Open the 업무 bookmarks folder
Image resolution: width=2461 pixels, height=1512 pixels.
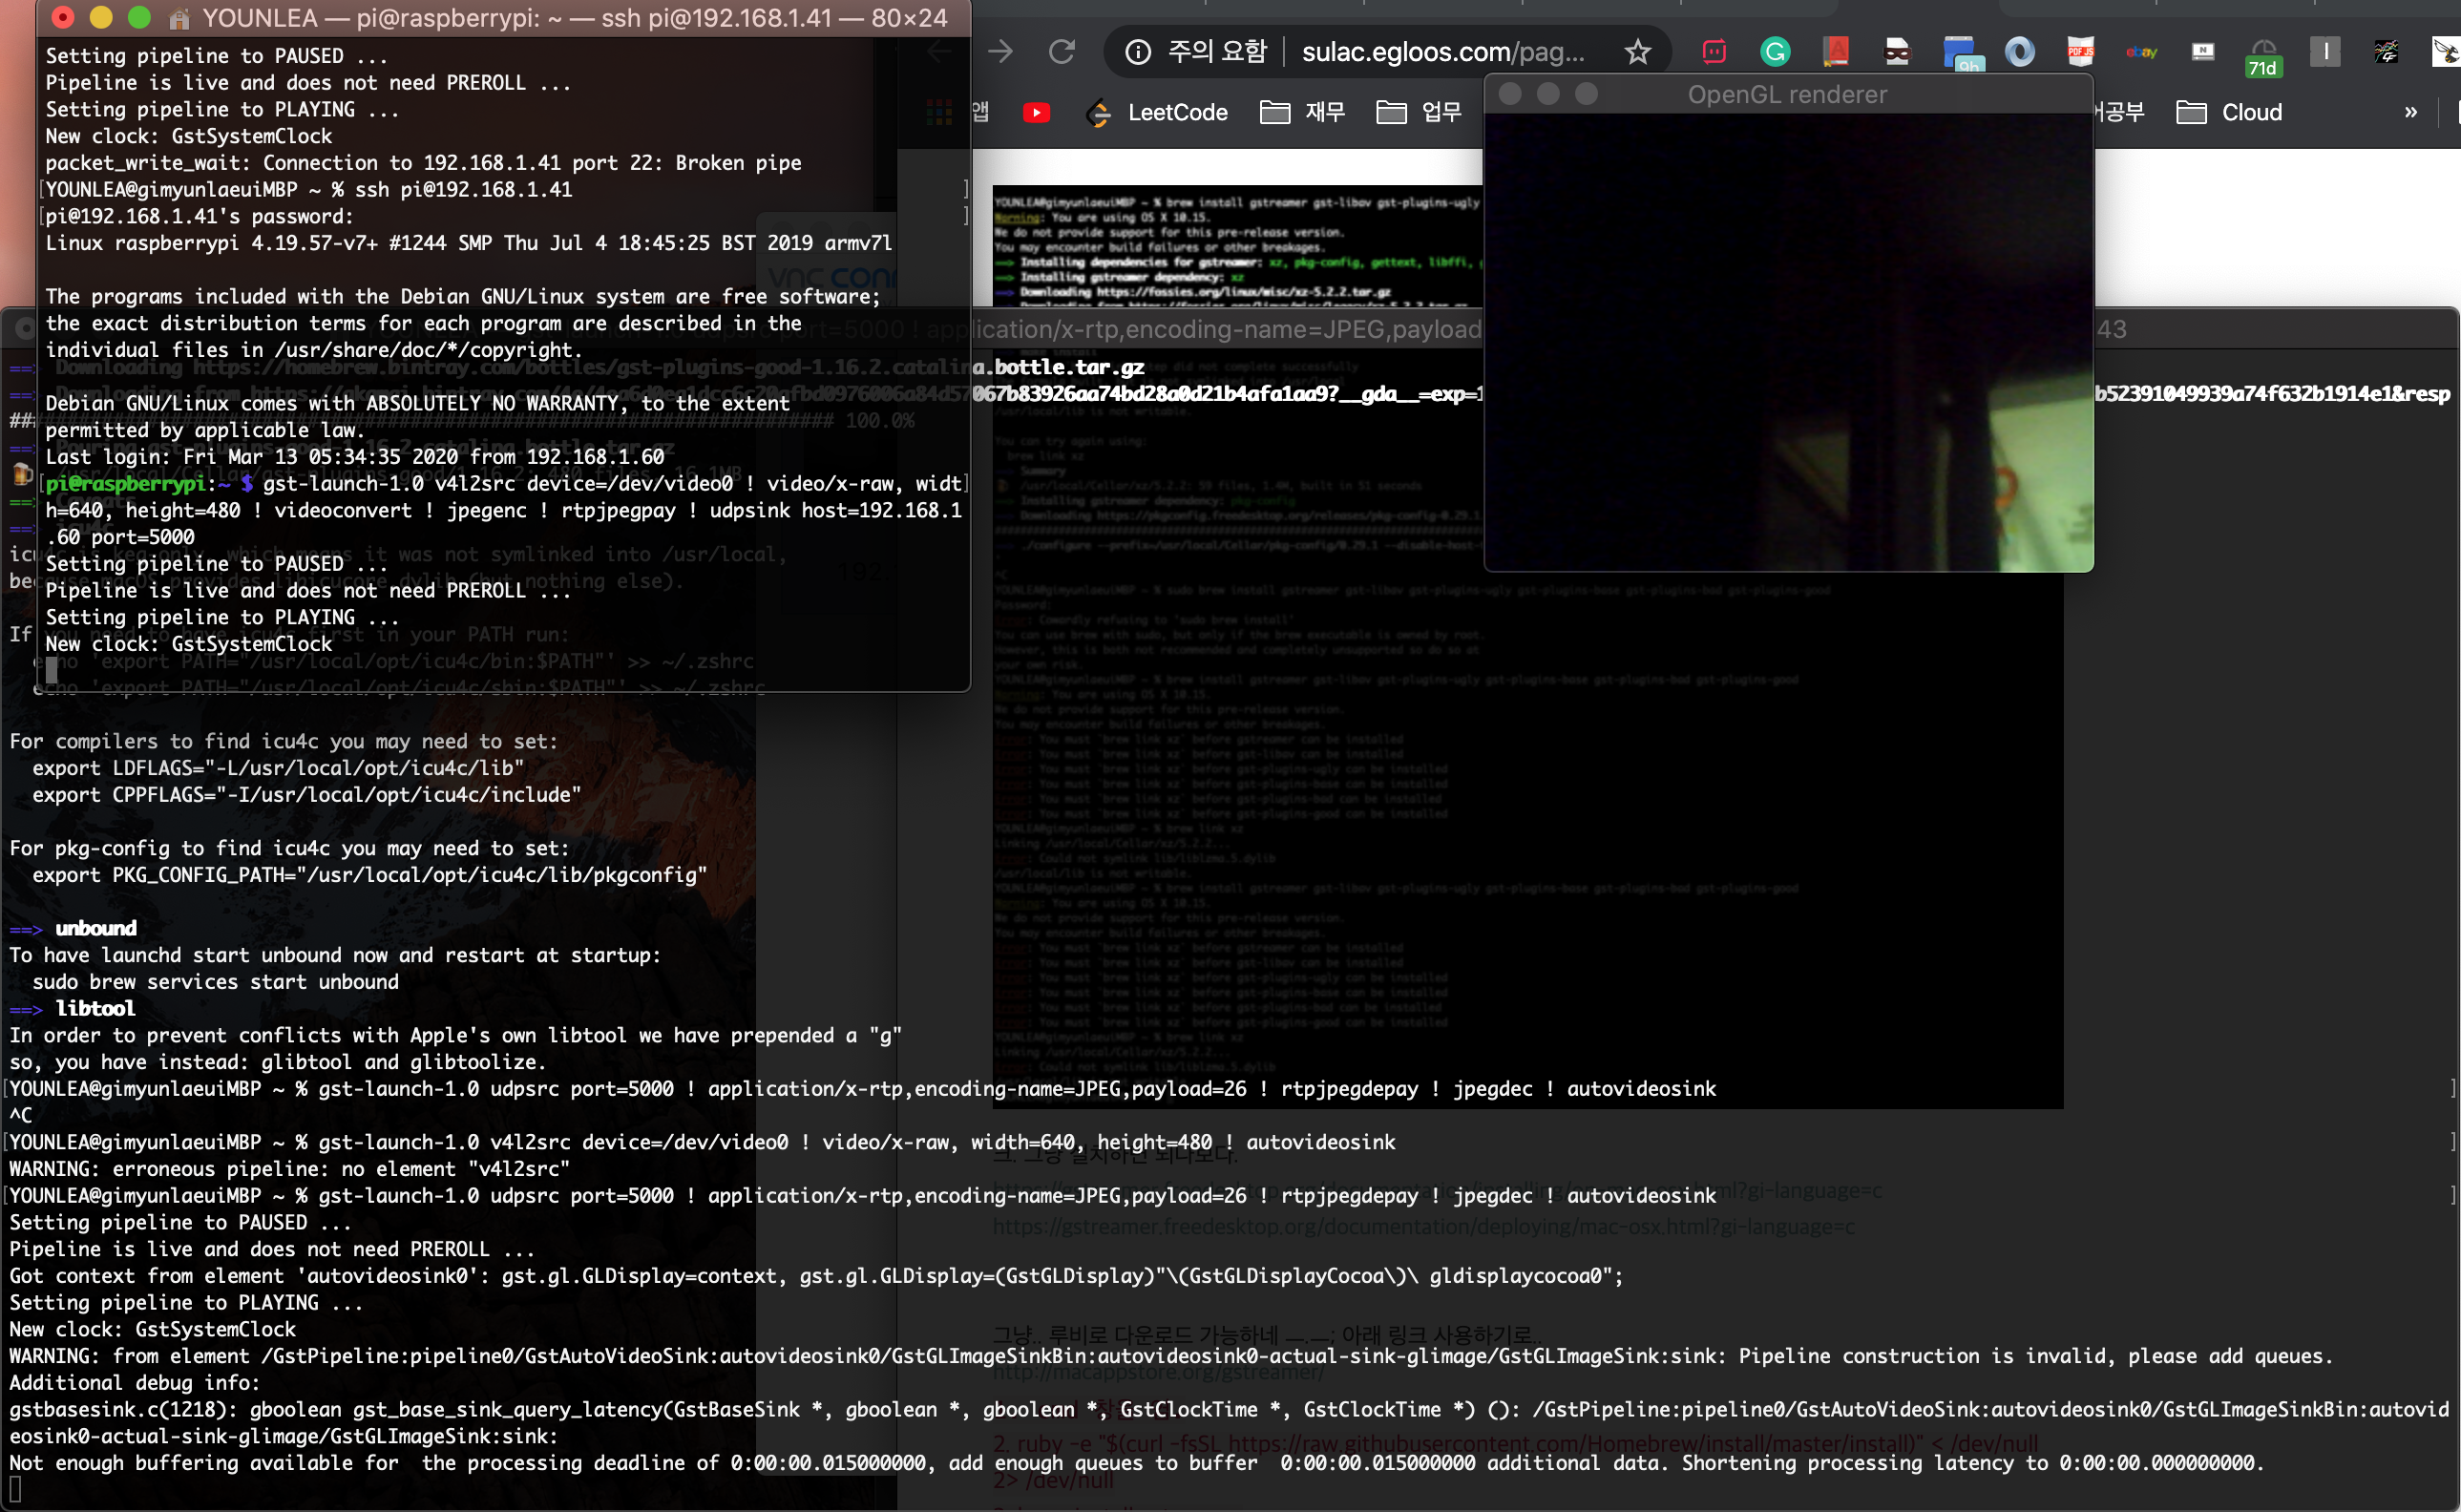coord(1419,112)
